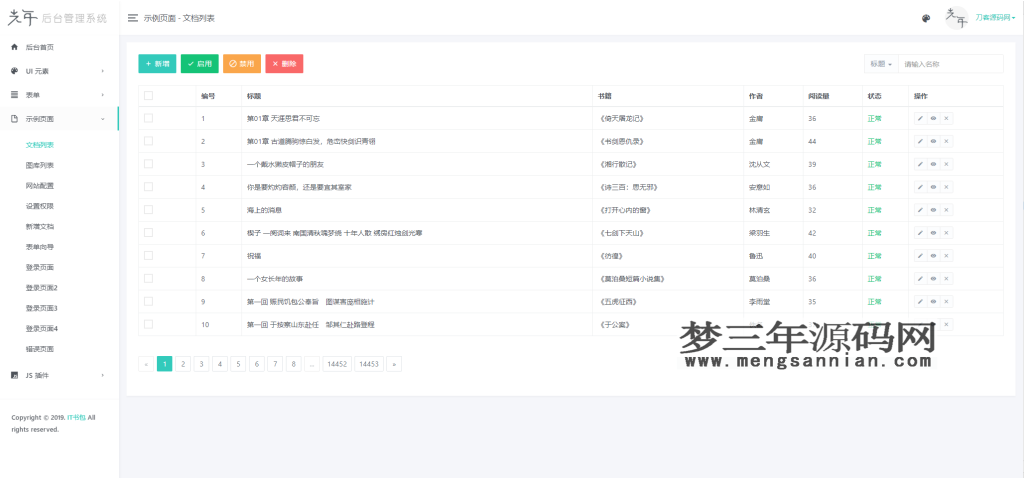Click the palette icon beside UI 元素
Viewport: 1024px width, 478px height.
(14, 71)
